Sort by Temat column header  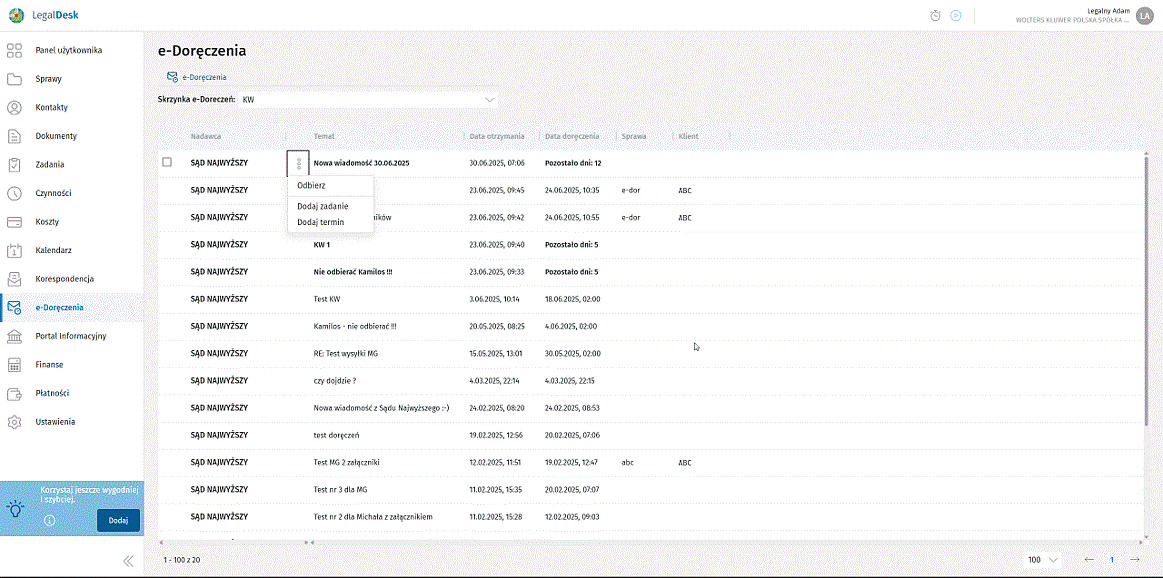(x=324, y=137)
